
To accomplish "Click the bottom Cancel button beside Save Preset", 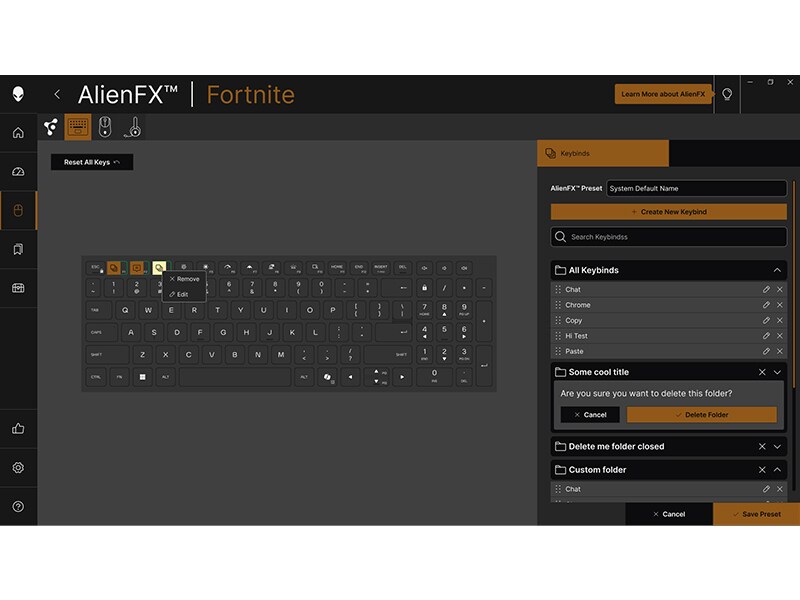I will coord(669,514).
